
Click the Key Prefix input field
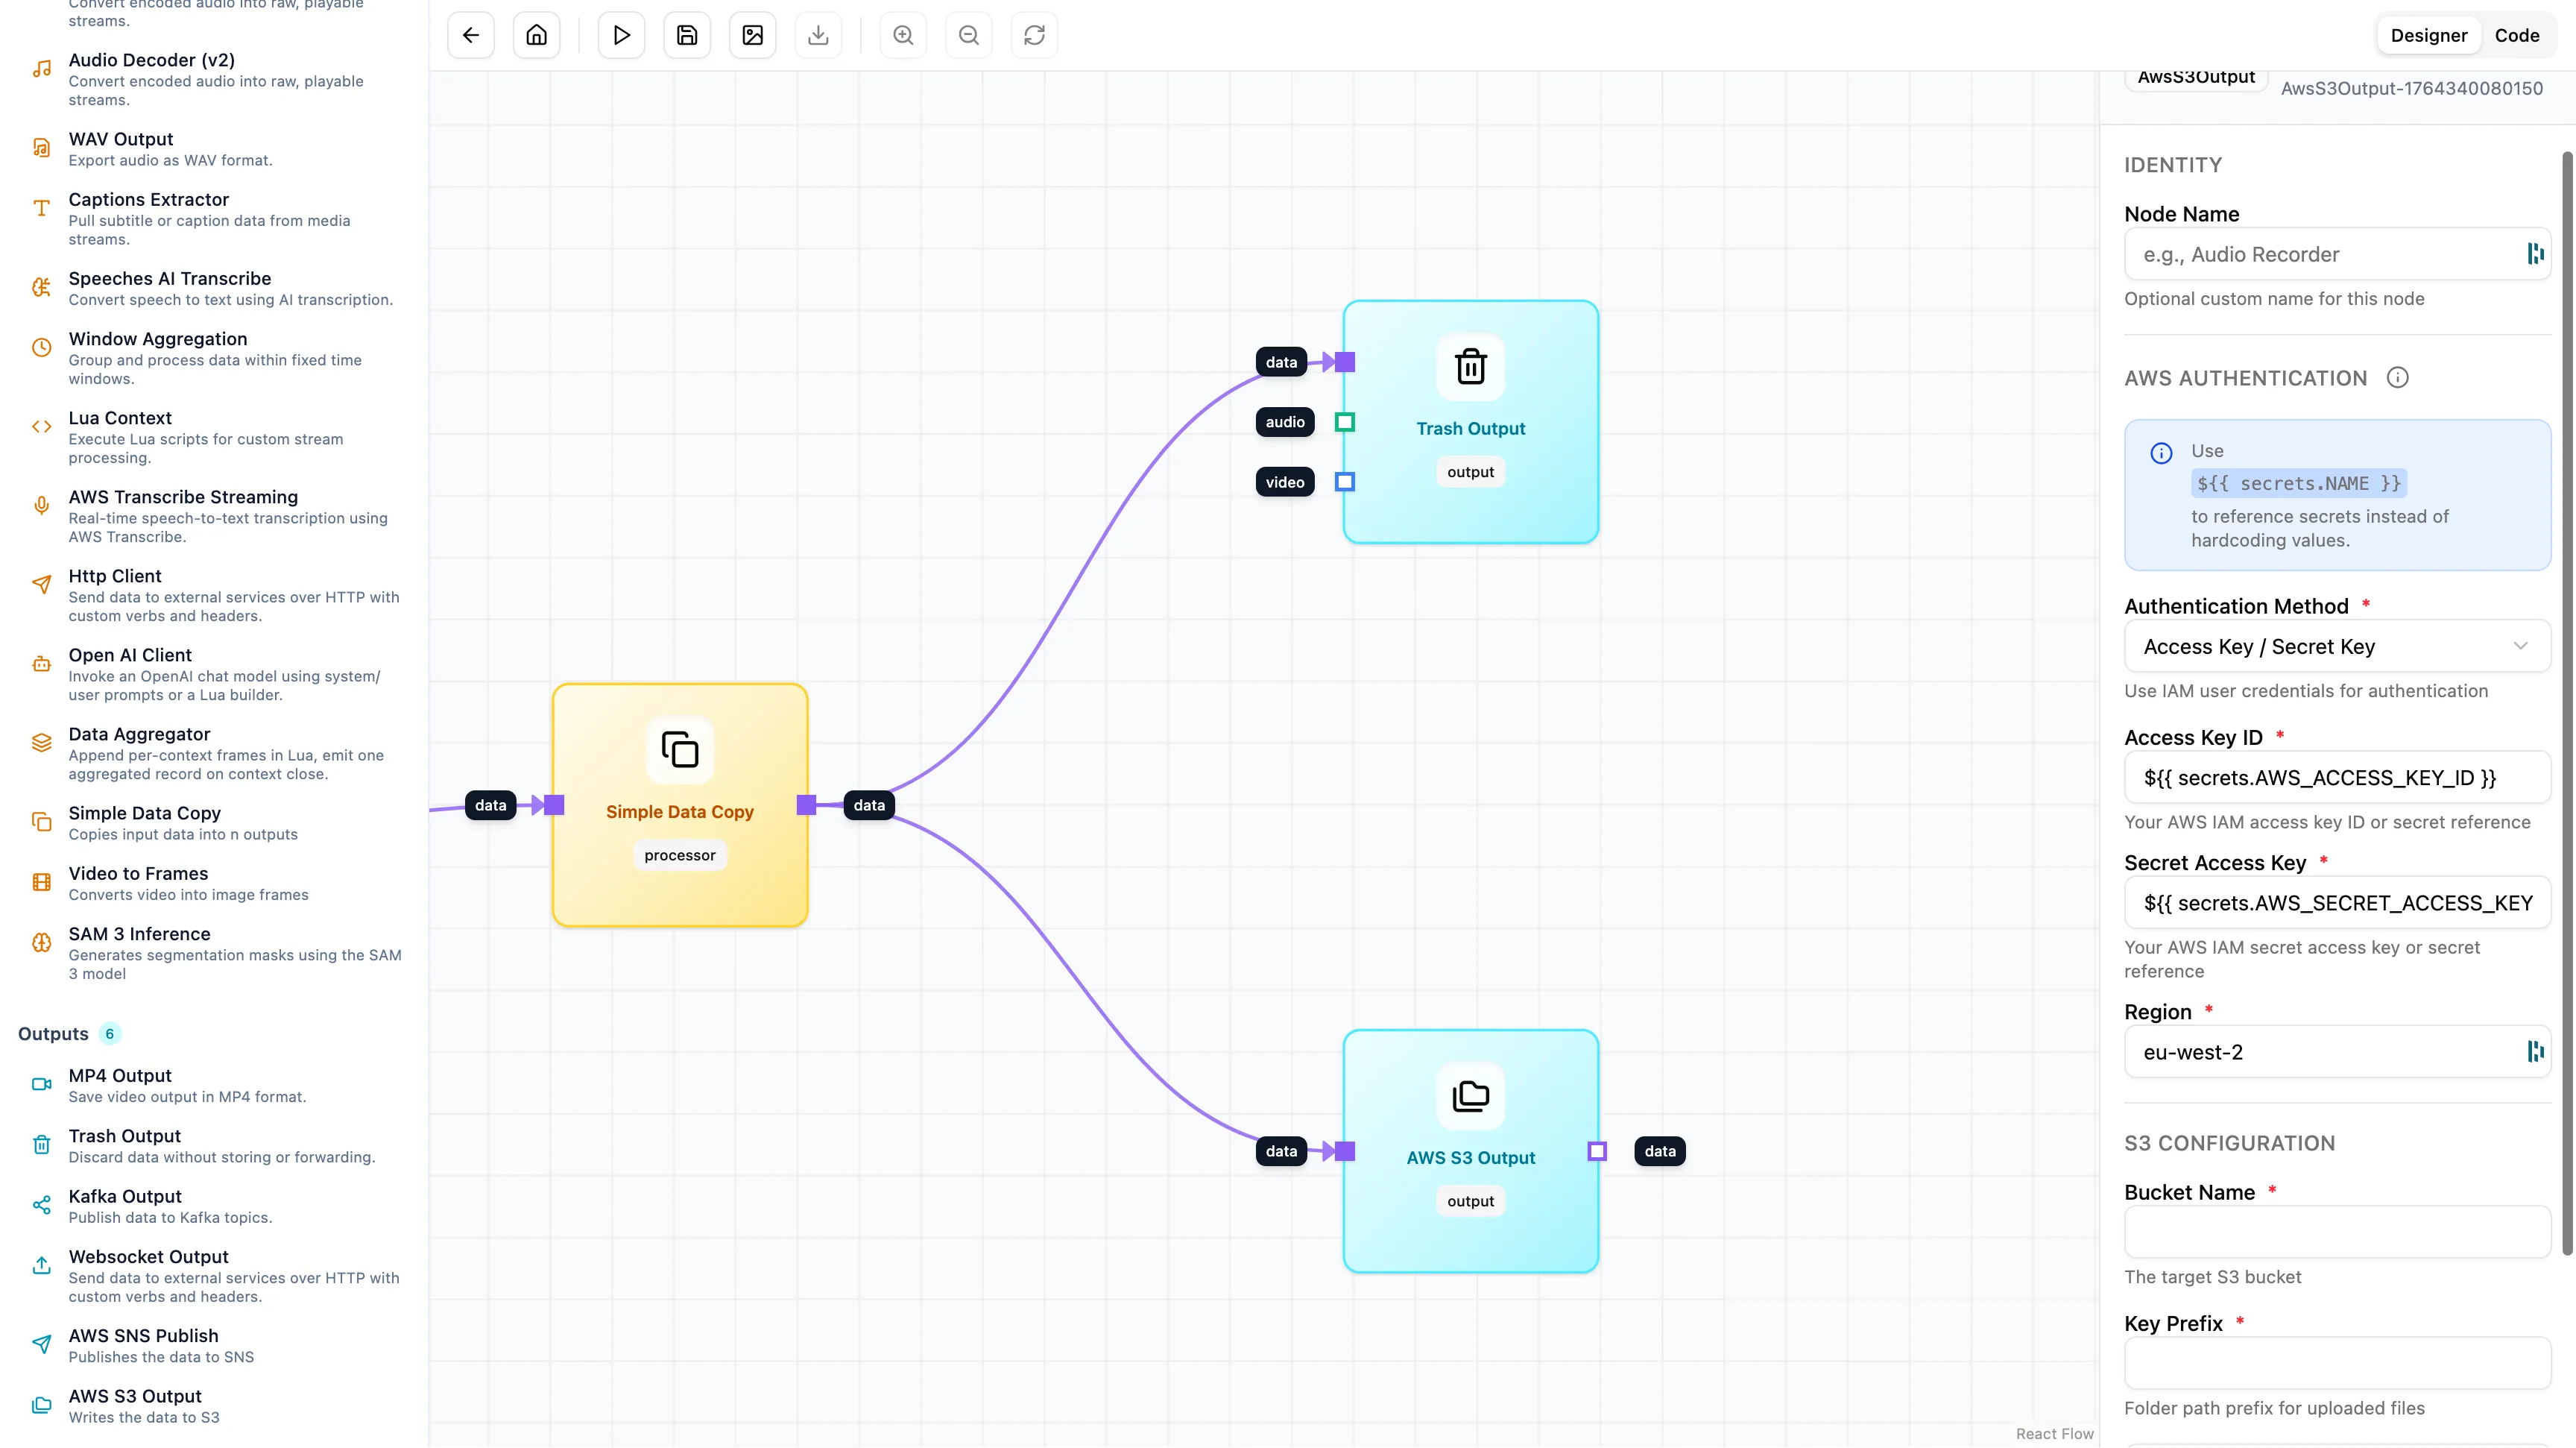point(2337,1363)
